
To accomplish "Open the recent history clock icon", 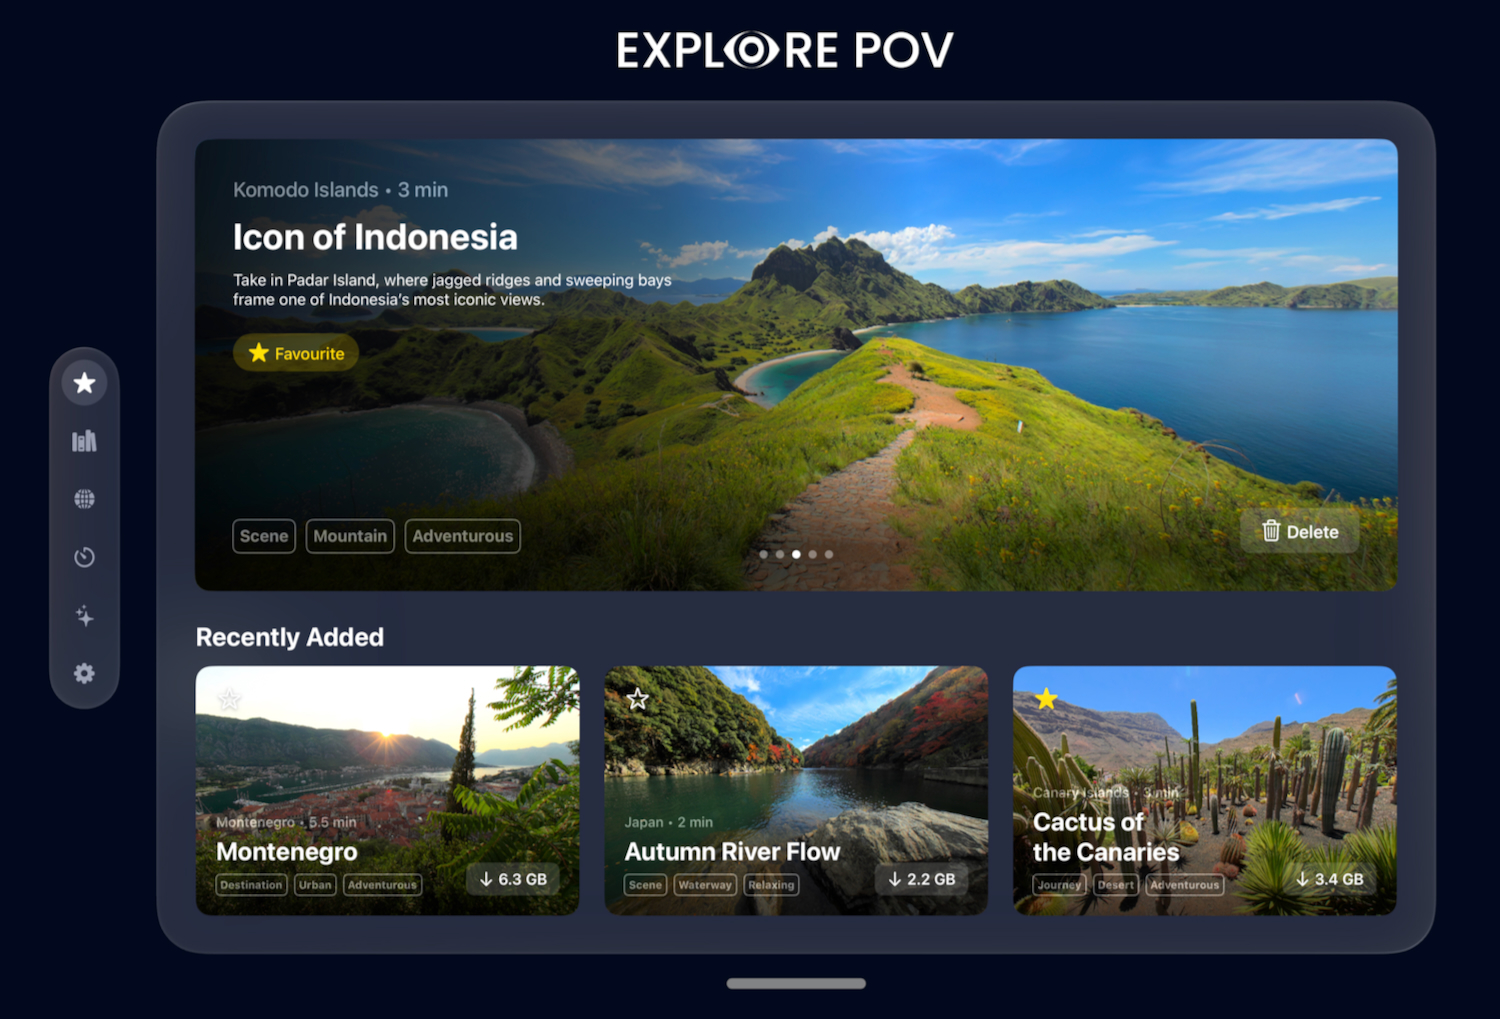I will (x=85, y=557).
